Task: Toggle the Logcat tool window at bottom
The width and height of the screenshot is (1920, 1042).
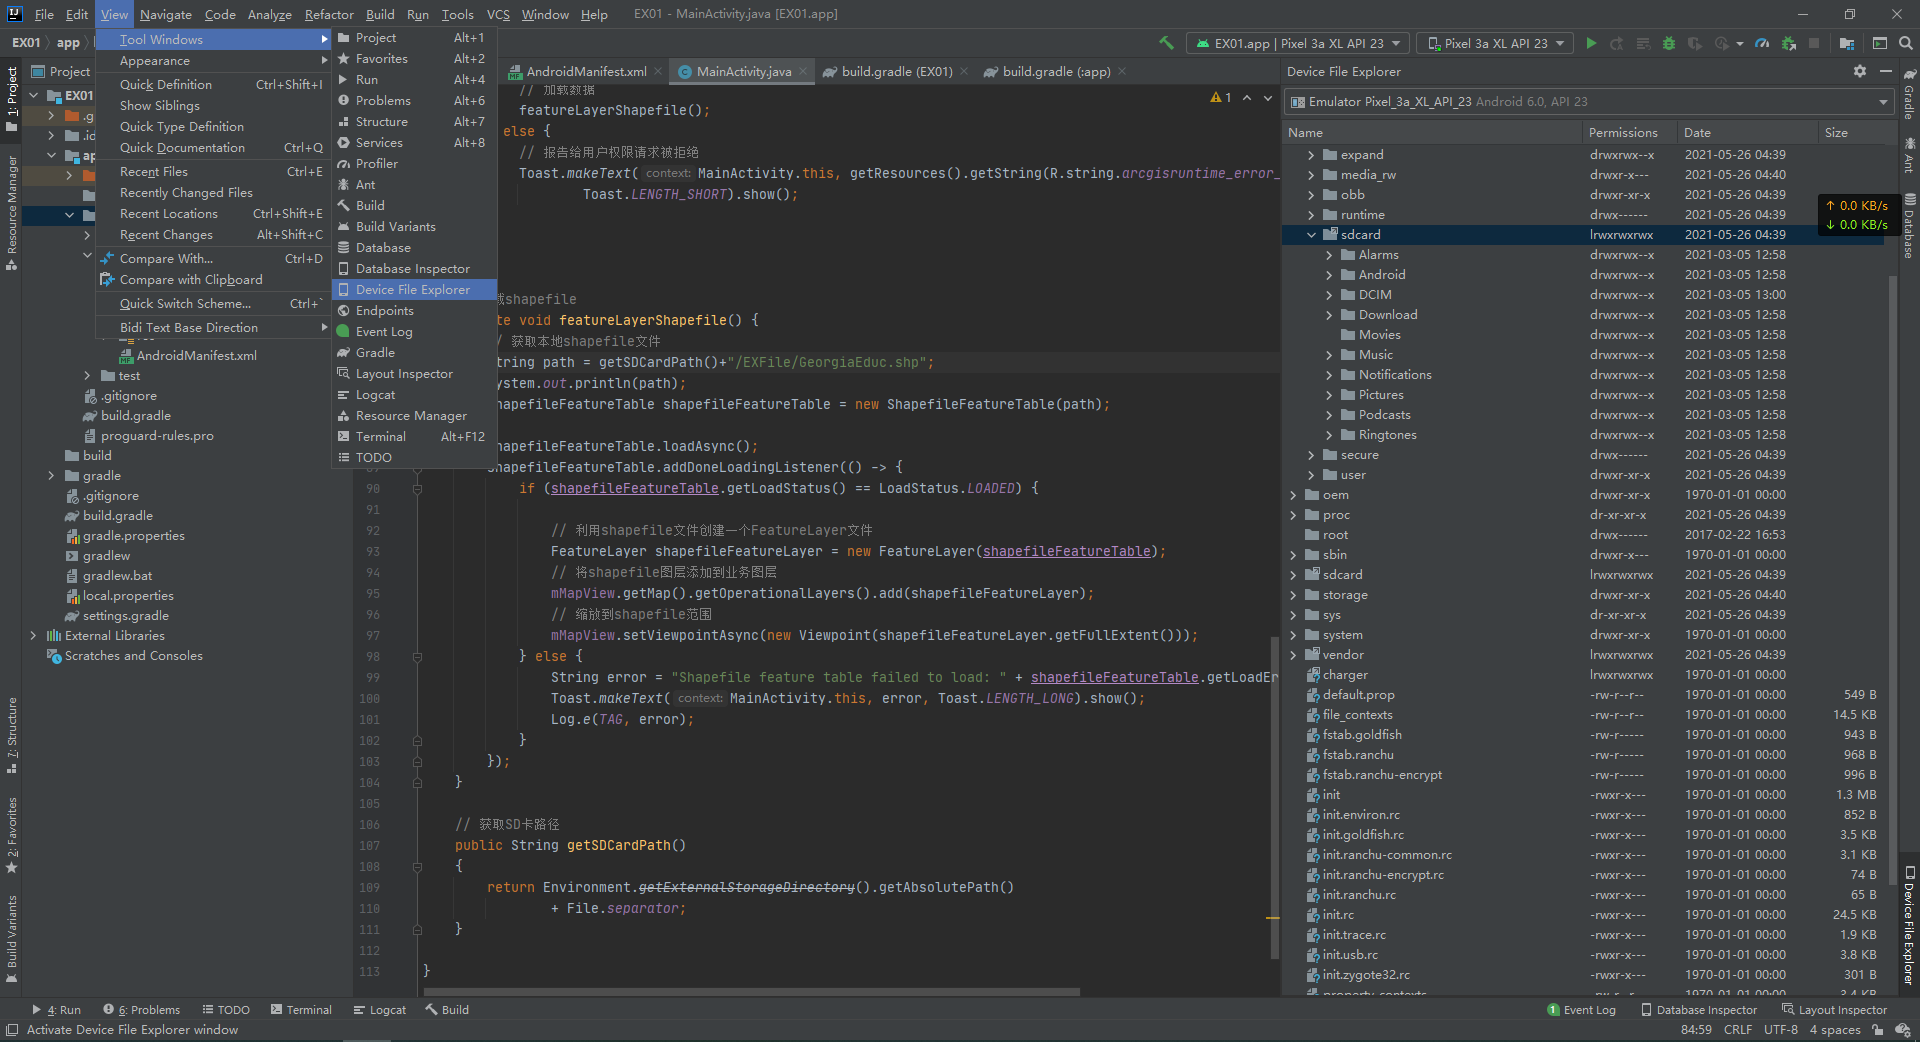Action: pyautogui.click(x=379, y=1010)
